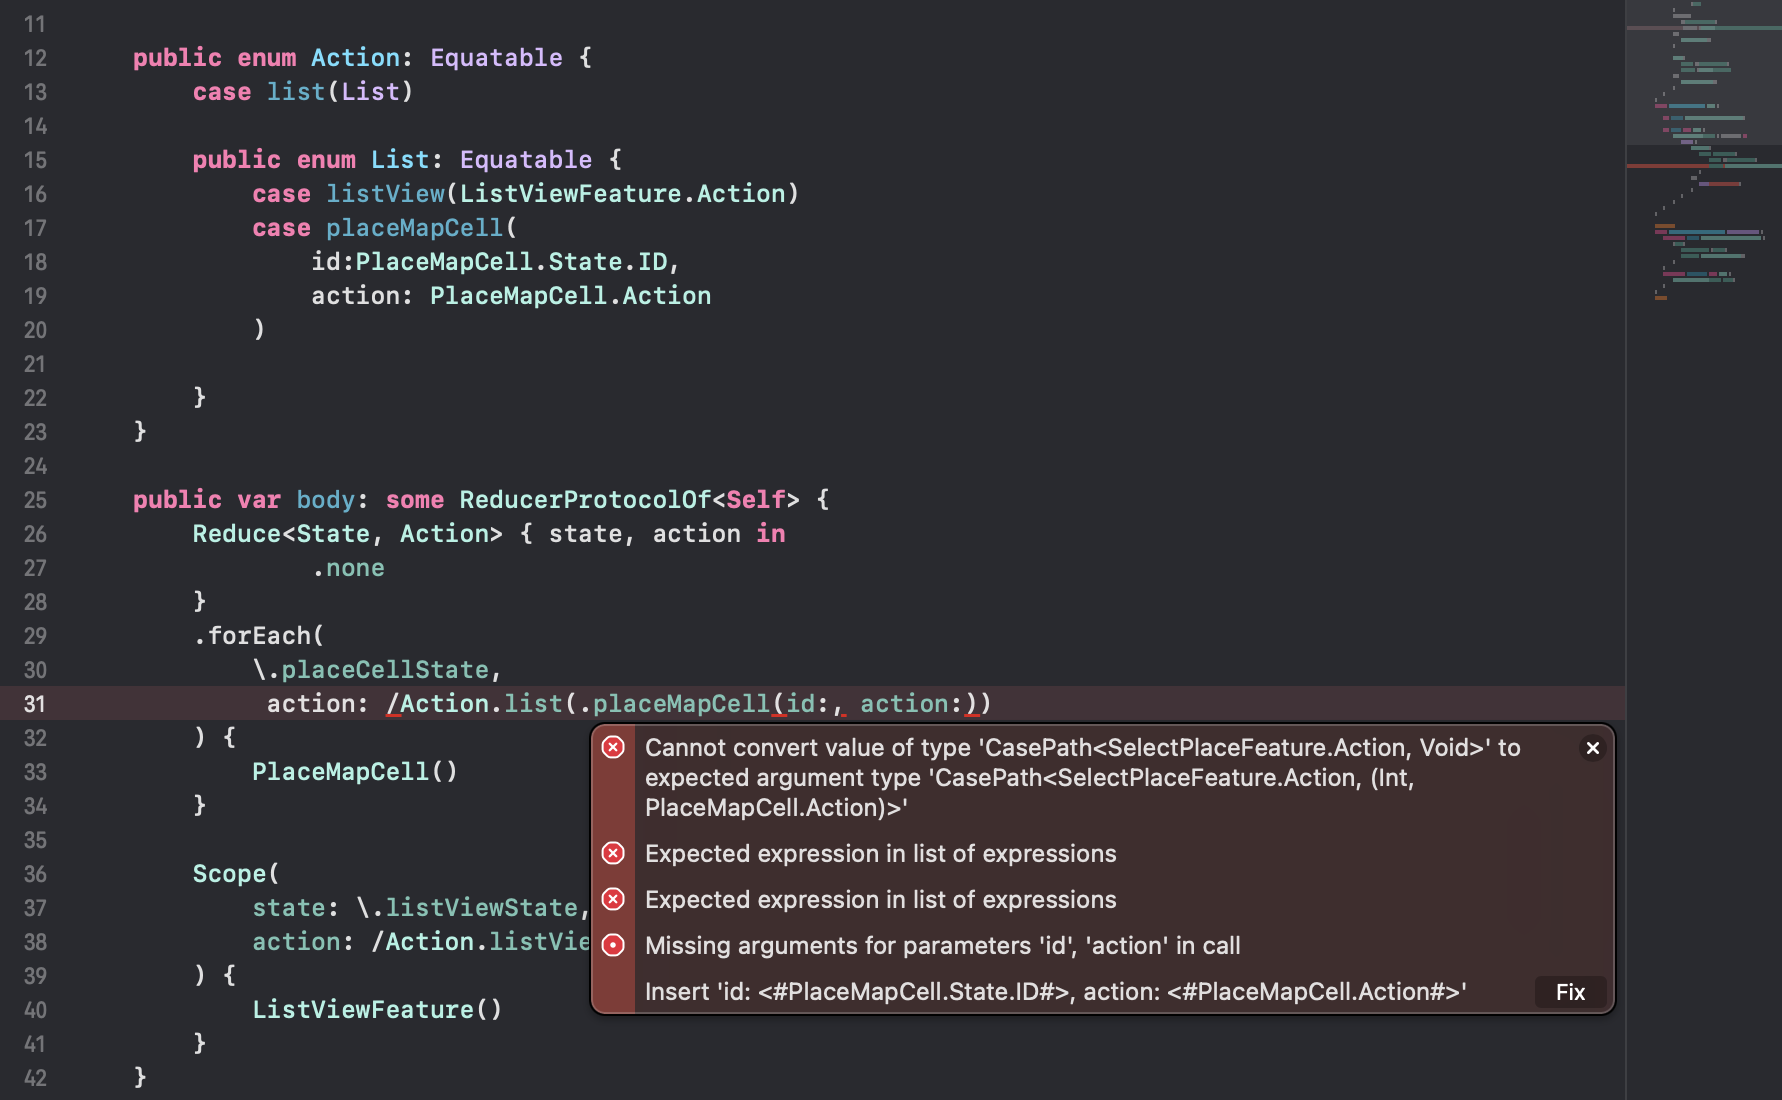Click 'listViewState' on line 37
The width and height of the screenshot is (1782, 1100).
(481, 908)
